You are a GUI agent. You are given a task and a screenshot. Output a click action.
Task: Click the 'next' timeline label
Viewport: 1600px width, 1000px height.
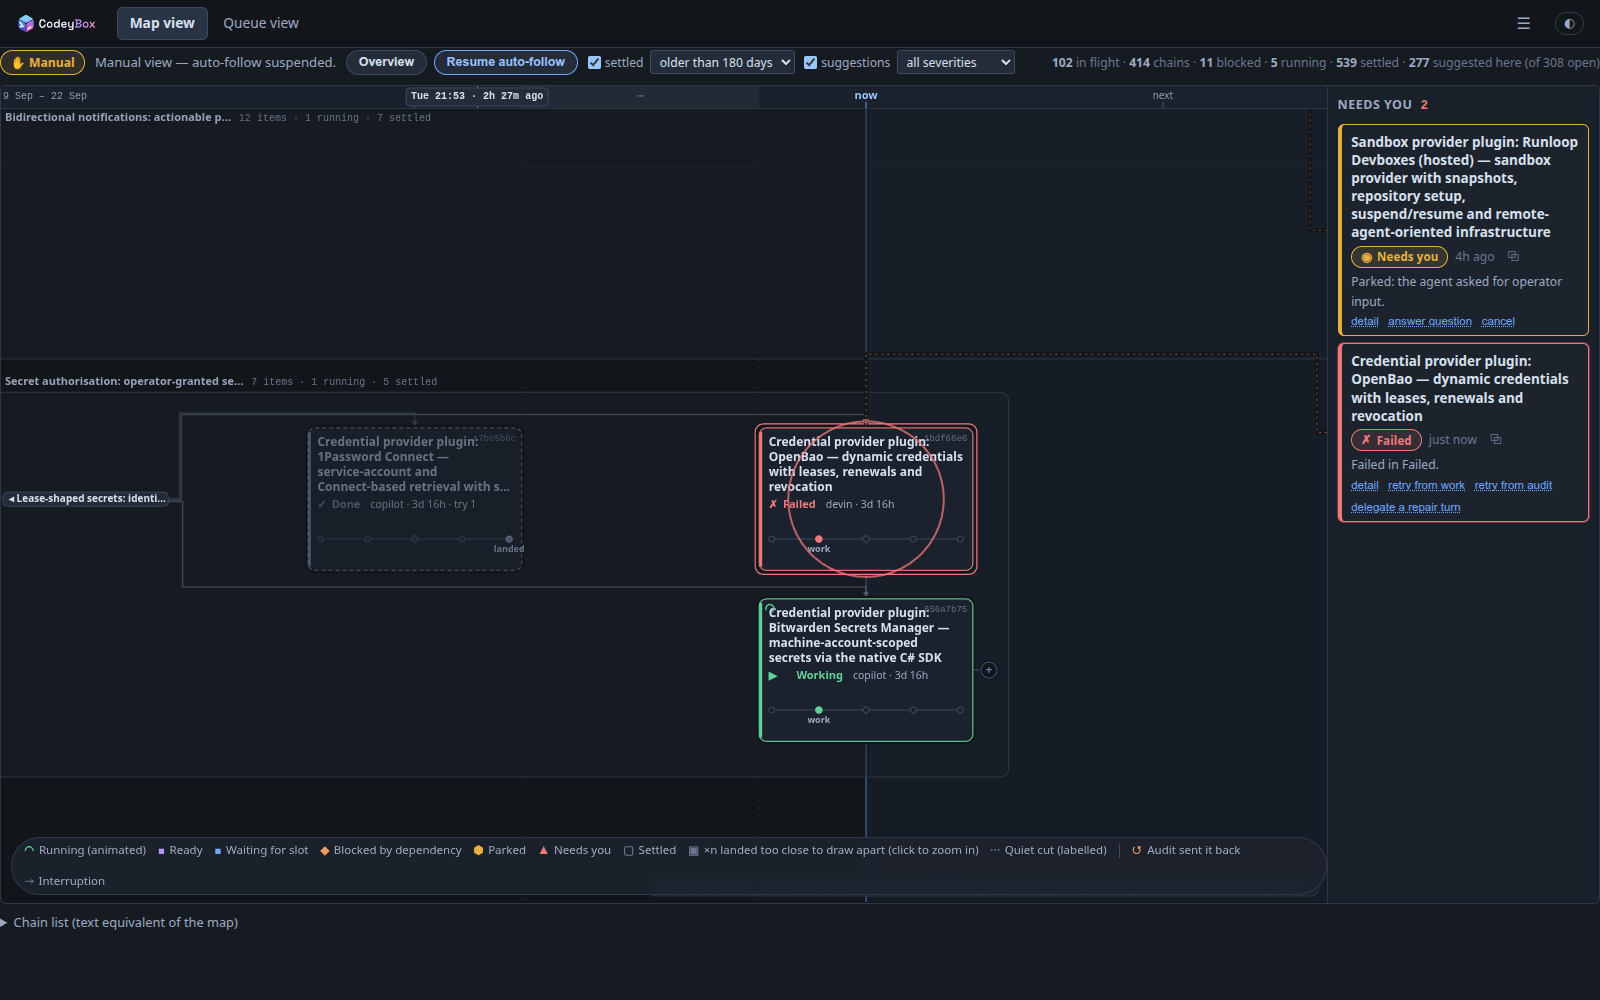click(1162, 96)
